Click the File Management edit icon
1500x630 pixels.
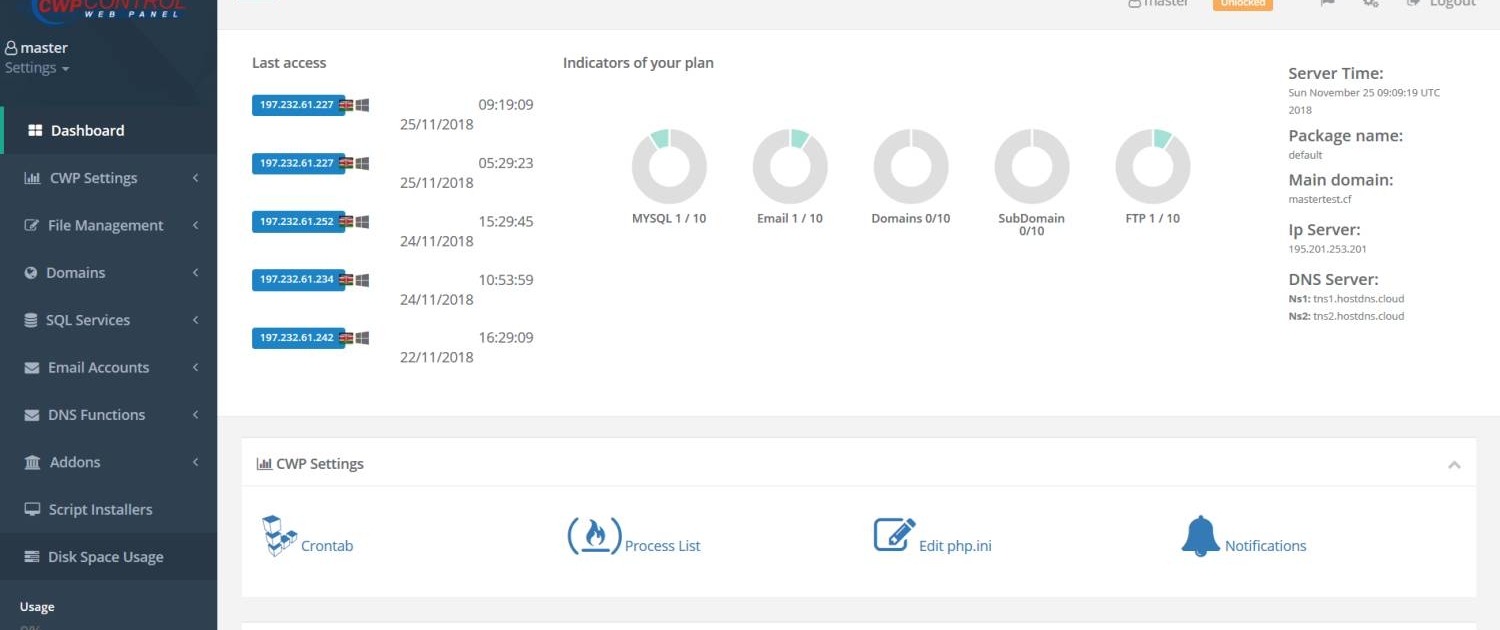32,225
